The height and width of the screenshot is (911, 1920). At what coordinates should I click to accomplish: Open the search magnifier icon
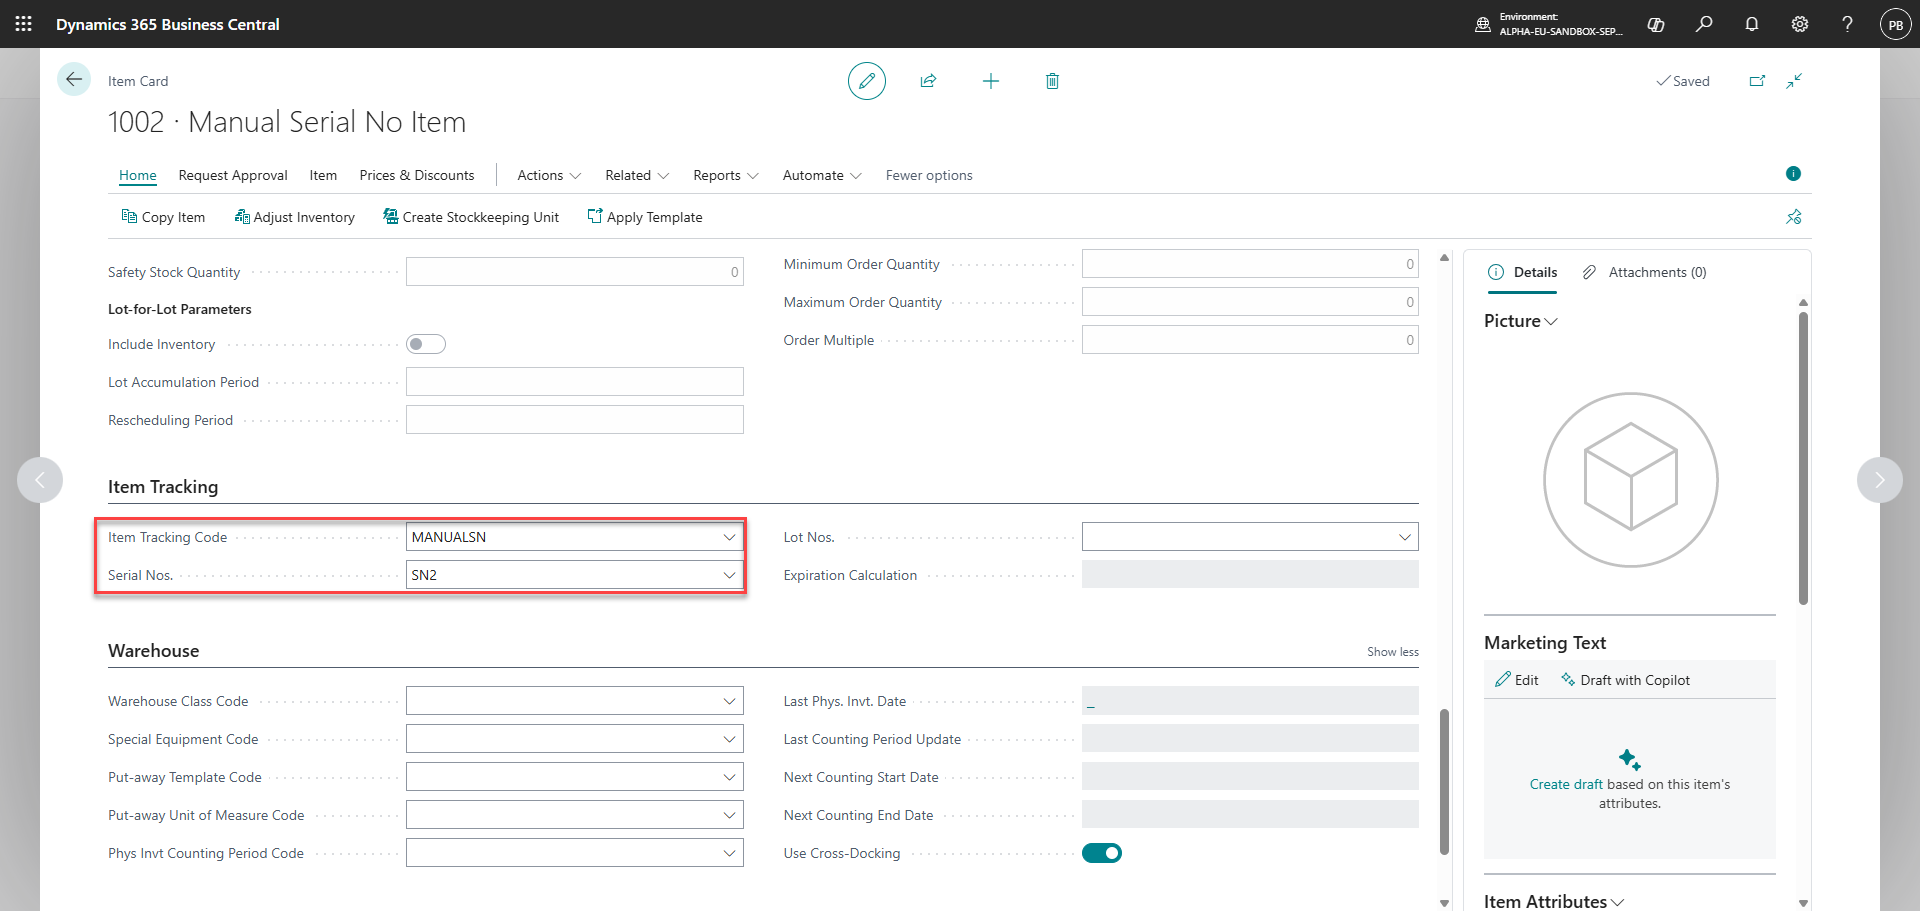pos(1704,24)
